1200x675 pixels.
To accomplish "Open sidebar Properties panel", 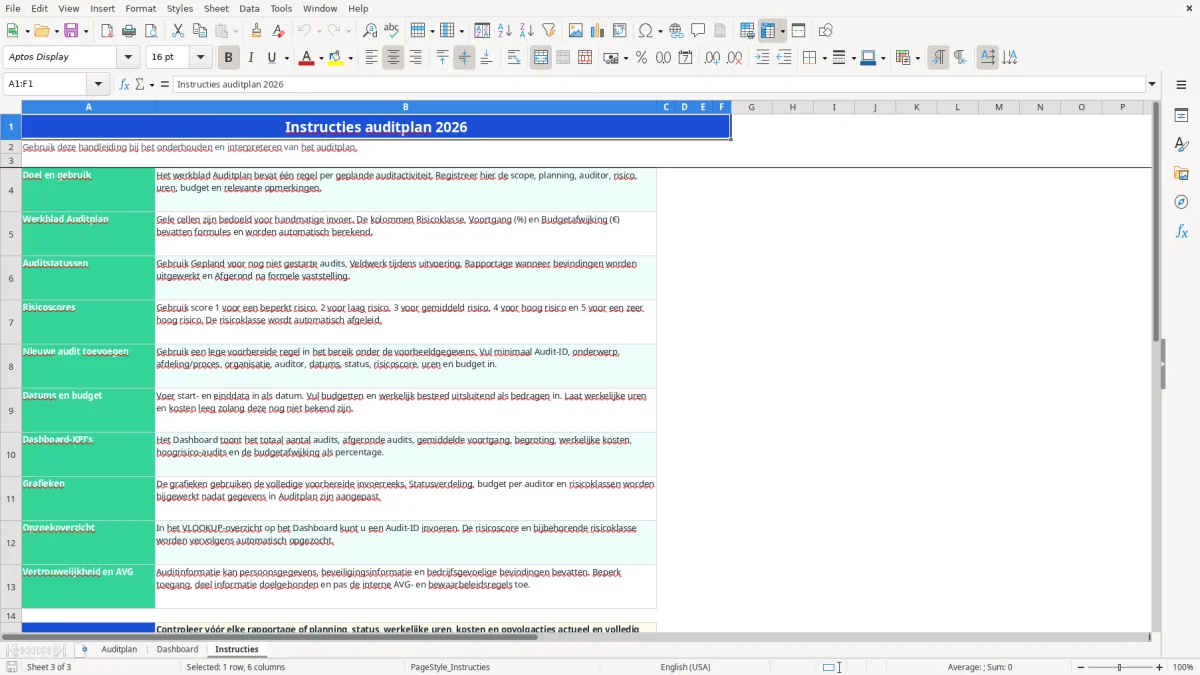I will [1181, 115].
